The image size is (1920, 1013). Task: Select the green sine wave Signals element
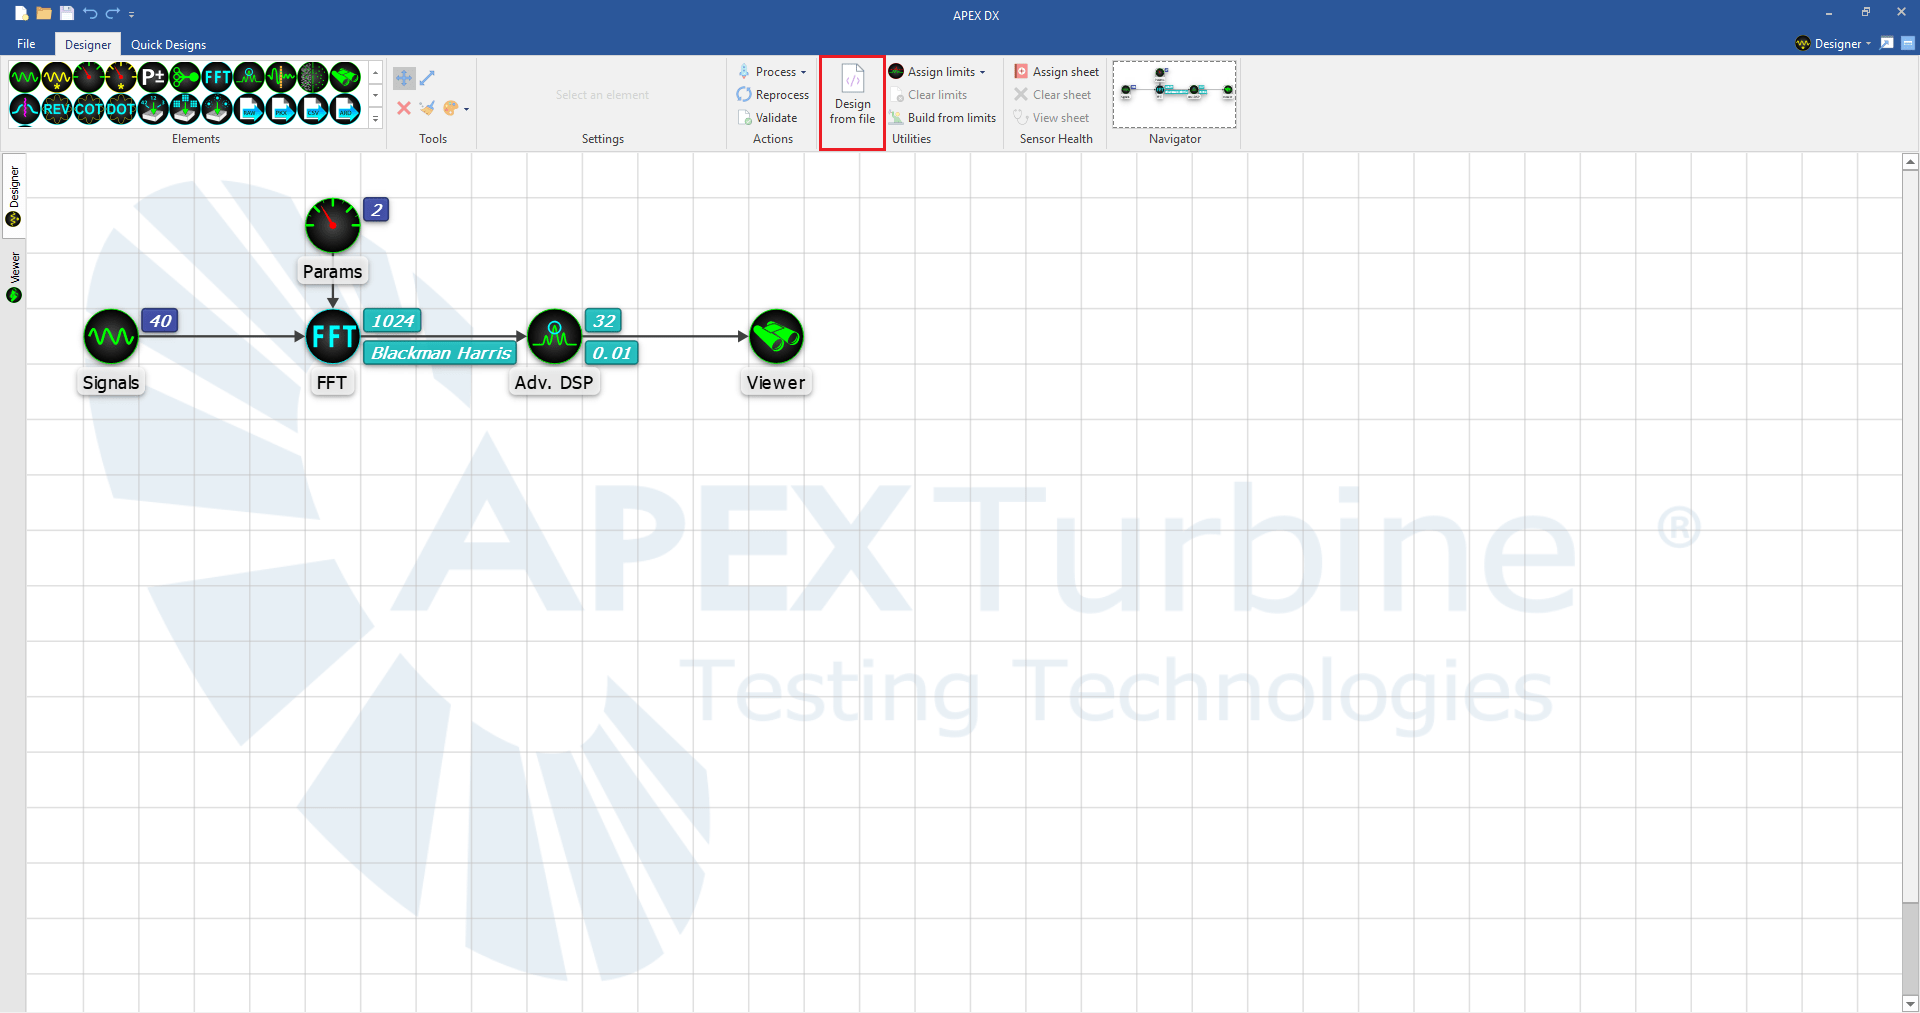25,77
